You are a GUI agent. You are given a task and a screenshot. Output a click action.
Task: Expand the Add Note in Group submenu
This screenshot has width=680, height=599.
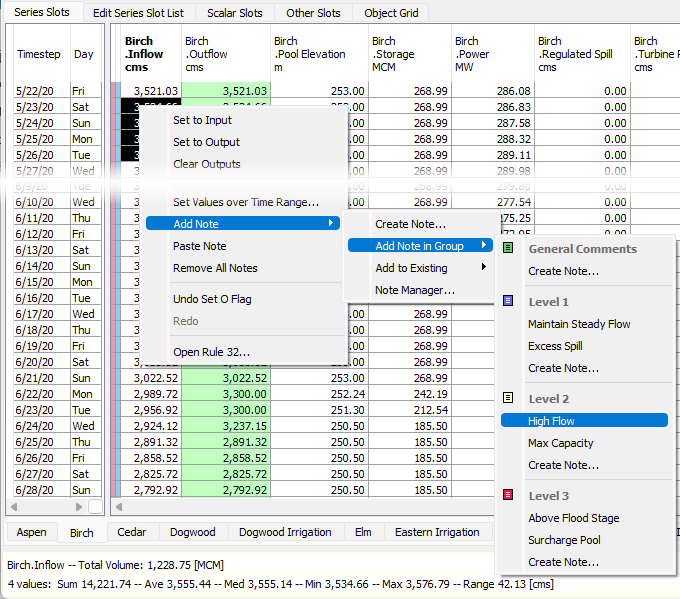[x=485, y=246]
